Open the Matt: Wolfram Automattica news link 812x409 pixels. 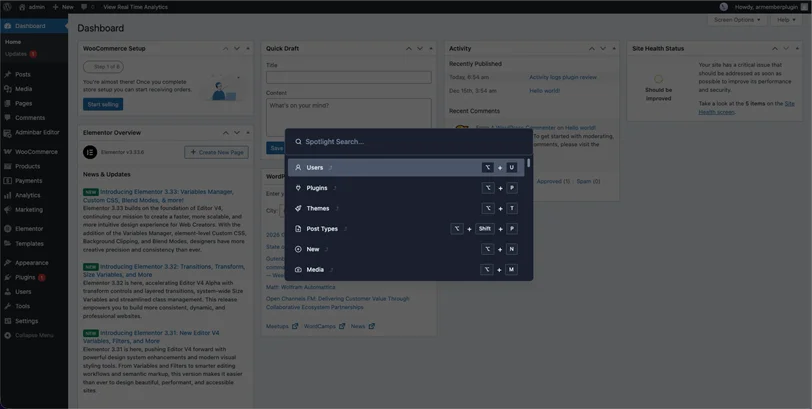point(300,287)
